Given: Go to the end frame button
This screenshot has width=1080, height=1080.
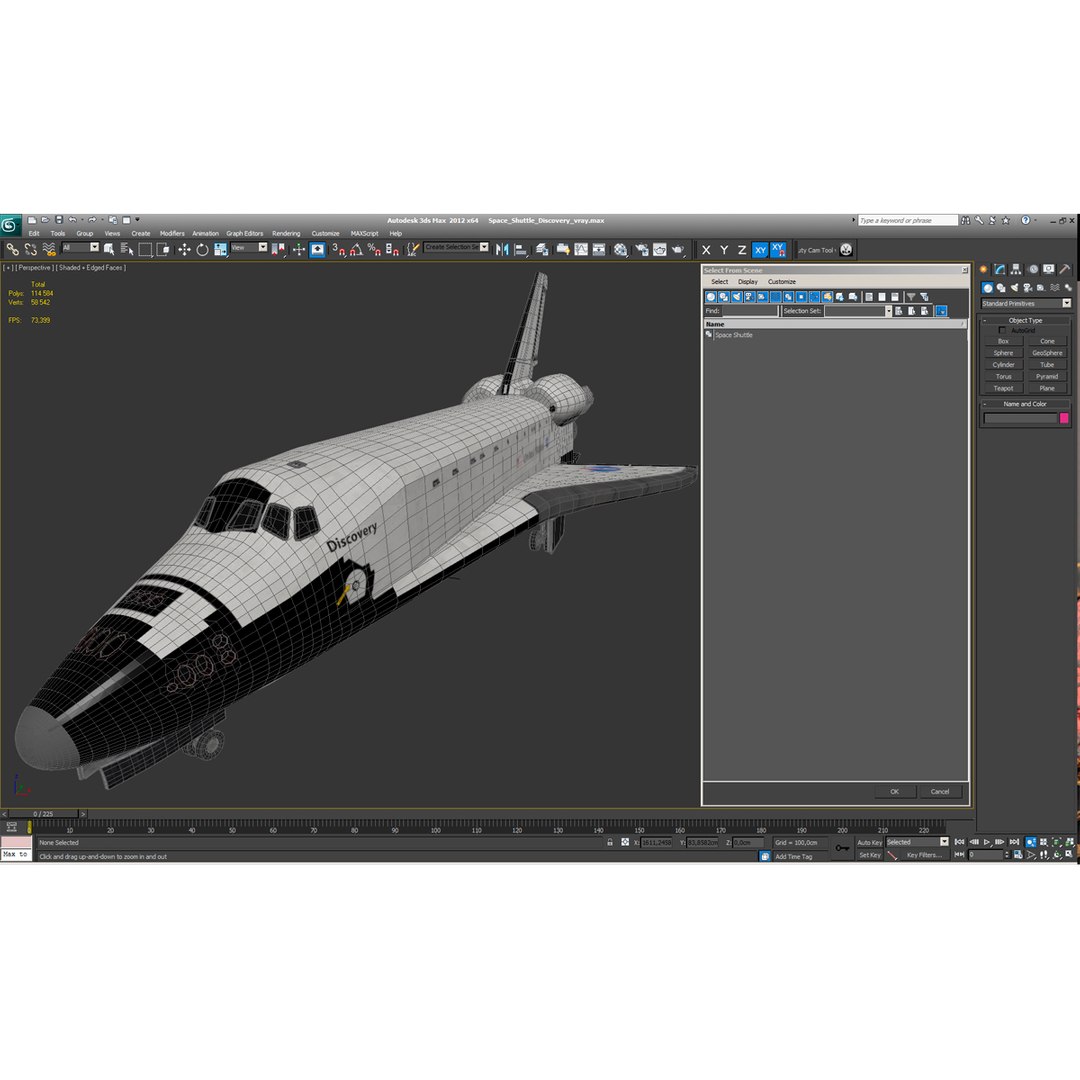Looking at the screenshot, I should click(x=1014, y=842).
